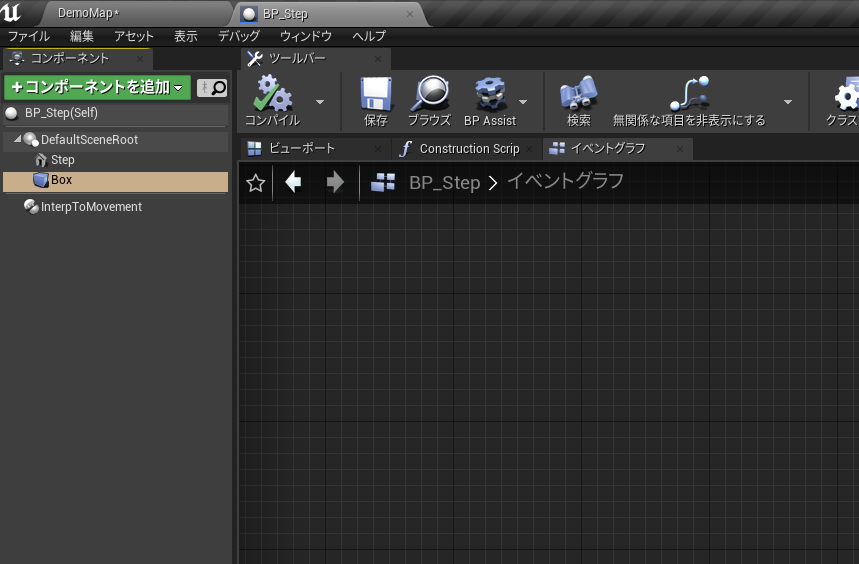Open ヘルプ menu
The height and width of the screenshot is (564, 859).
click(x=369, y=36)
